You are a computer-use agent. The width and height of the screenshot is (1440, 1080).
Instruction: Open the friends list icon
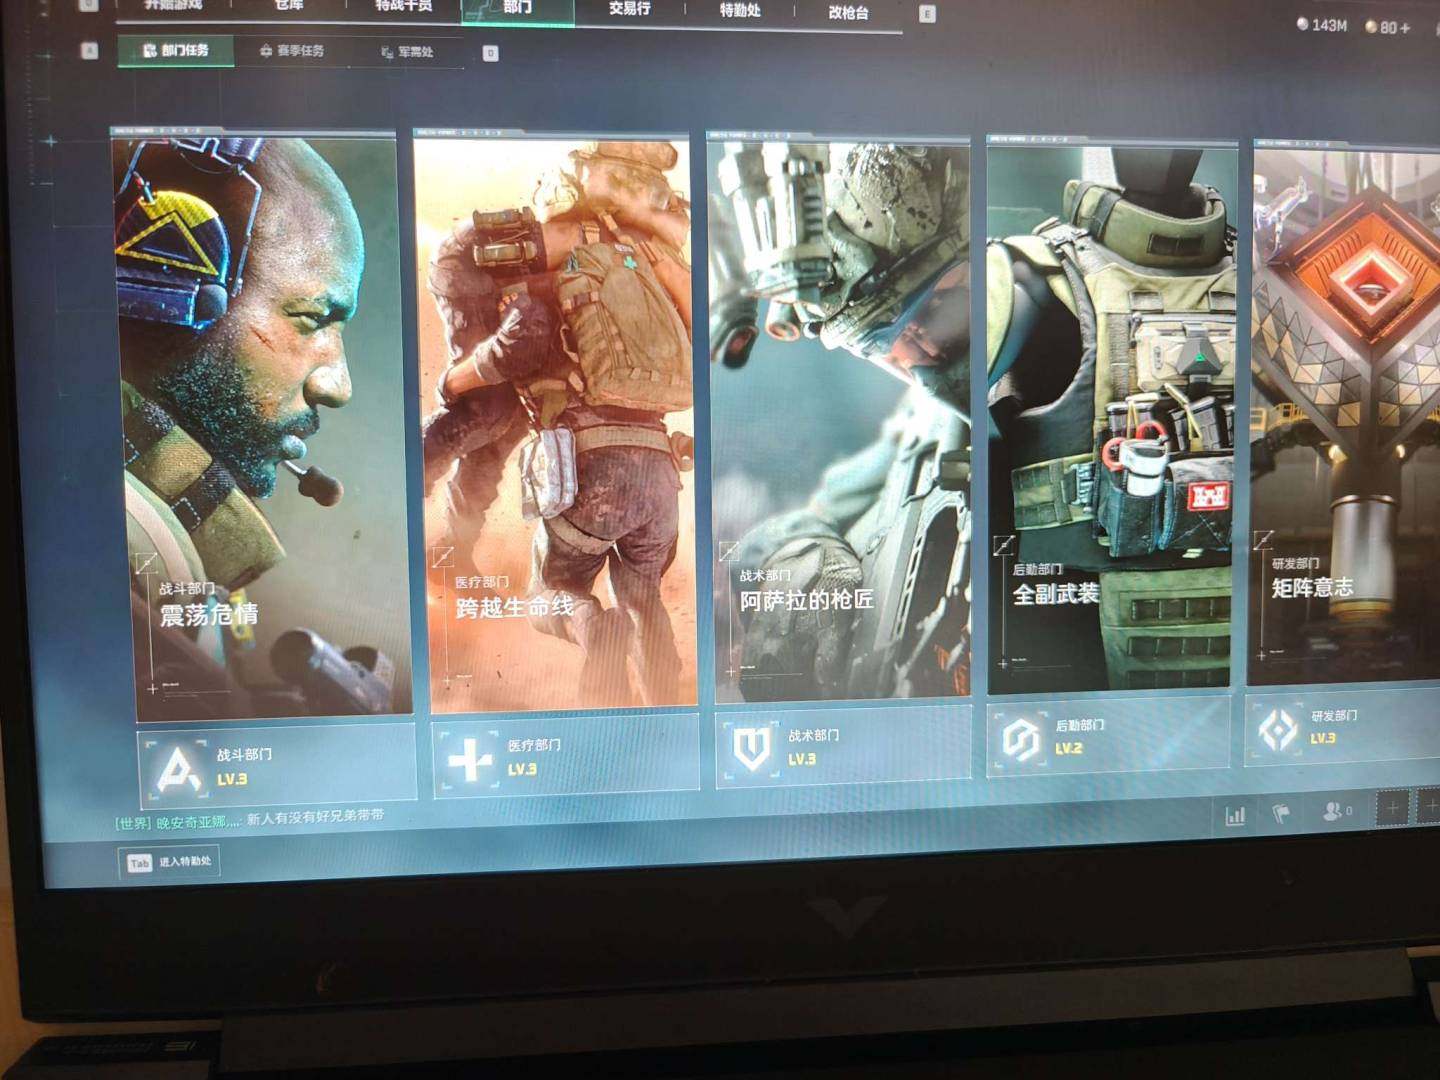tap(1336, 811)
